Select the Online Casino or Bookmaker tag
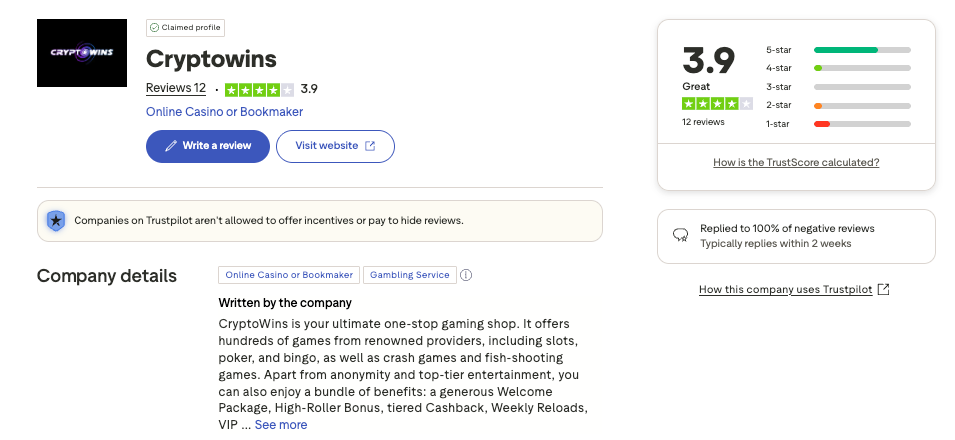The image size is (955, 440). pos(289,275)
